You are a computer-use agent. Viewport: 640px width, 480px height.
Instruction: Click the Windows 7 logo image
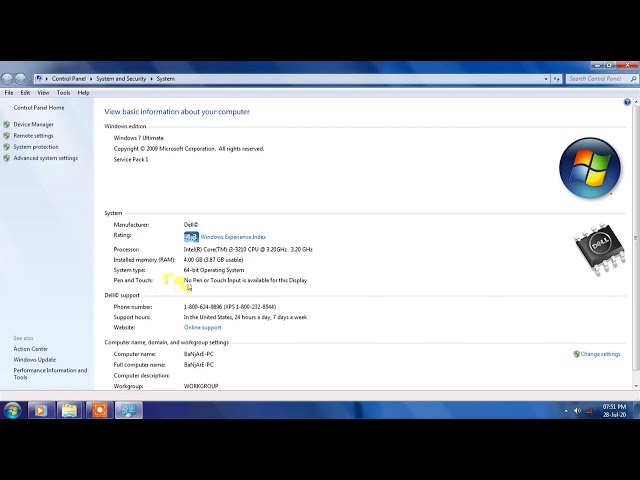[590, 168]
